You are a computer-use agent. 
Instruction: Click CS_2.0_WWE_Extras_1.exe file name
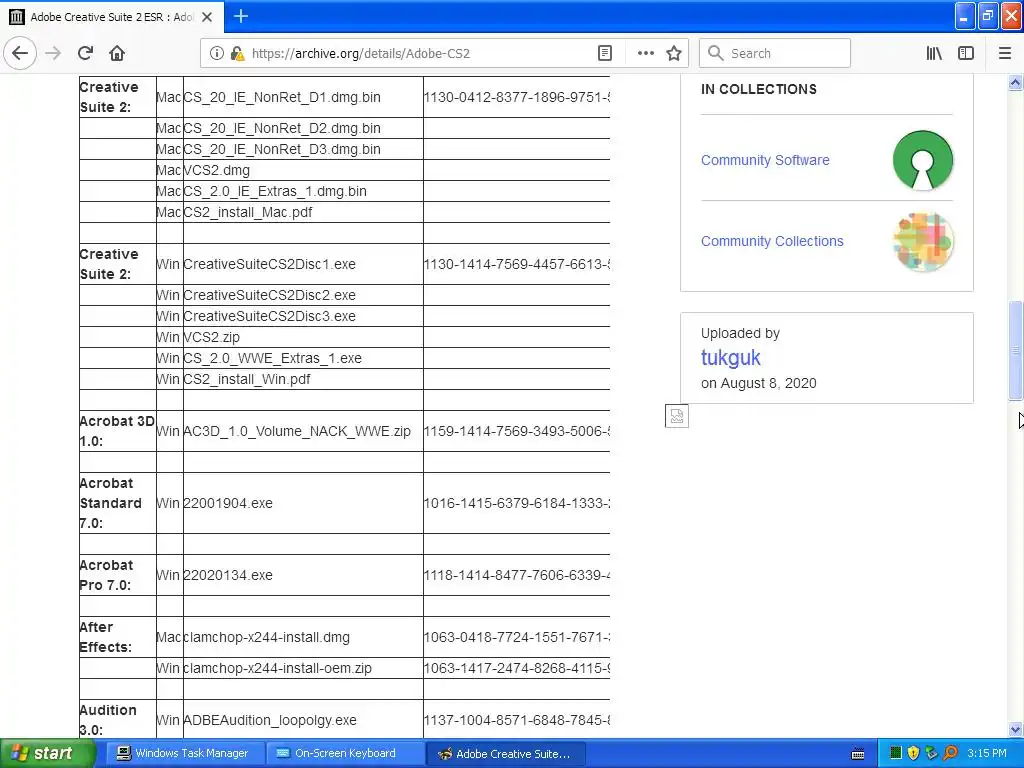tap(272, 358)
